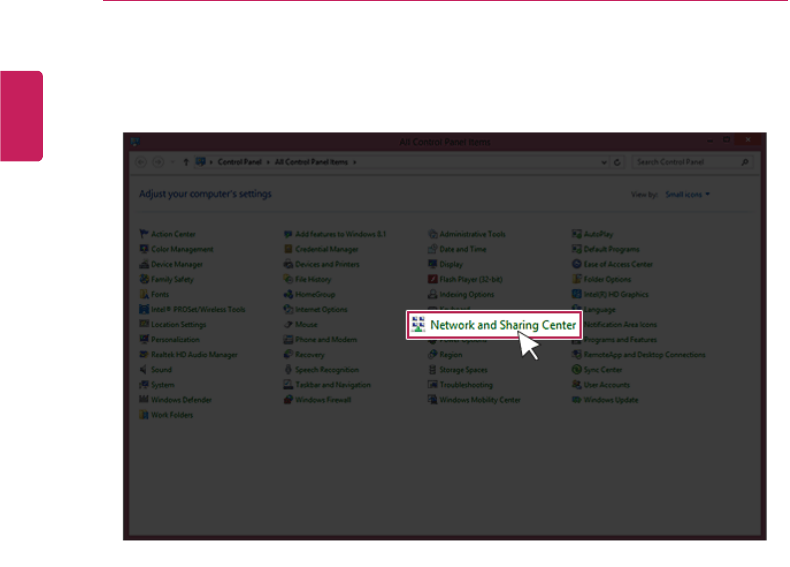This screenshot has height=567, width=790.
Task: Click the Sound speaker icon
Action: pyautogui.click(x=144, y=369)
